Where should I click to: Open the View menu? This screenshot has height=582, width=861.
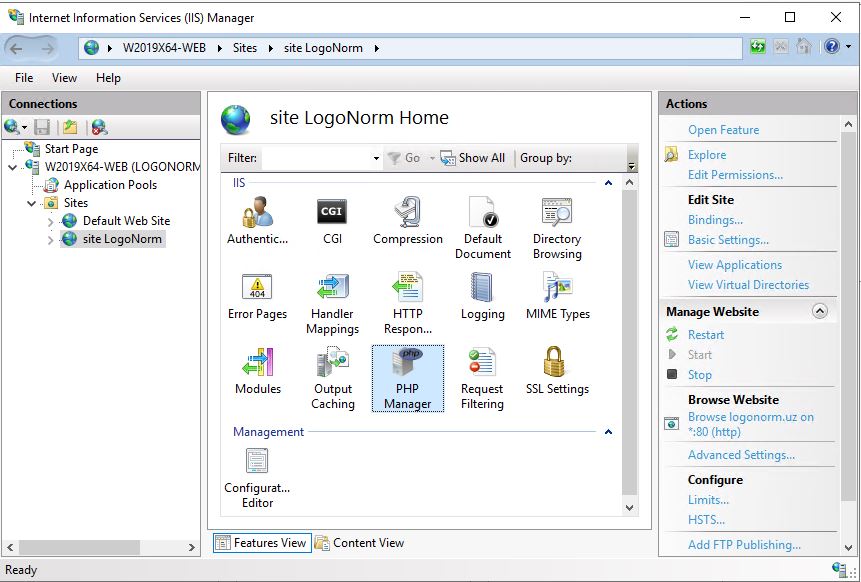[64, 78]
